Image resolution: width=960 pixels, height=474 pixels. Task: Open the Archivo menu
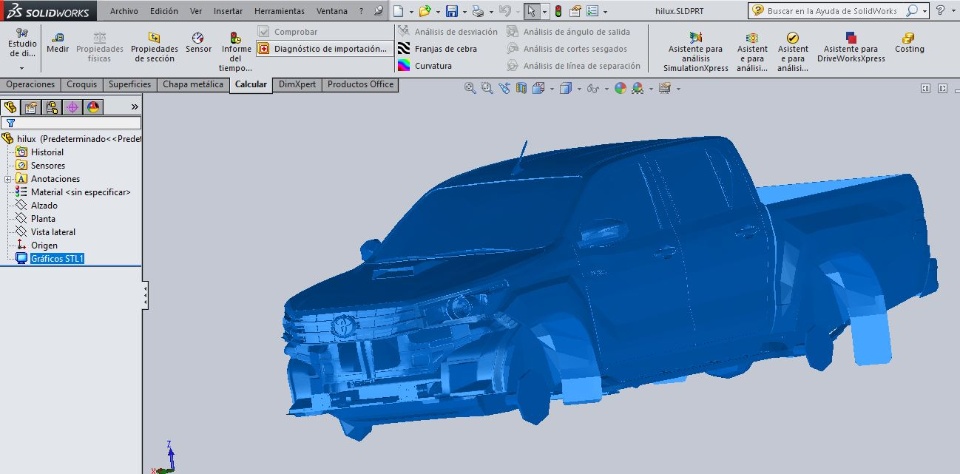124,11
